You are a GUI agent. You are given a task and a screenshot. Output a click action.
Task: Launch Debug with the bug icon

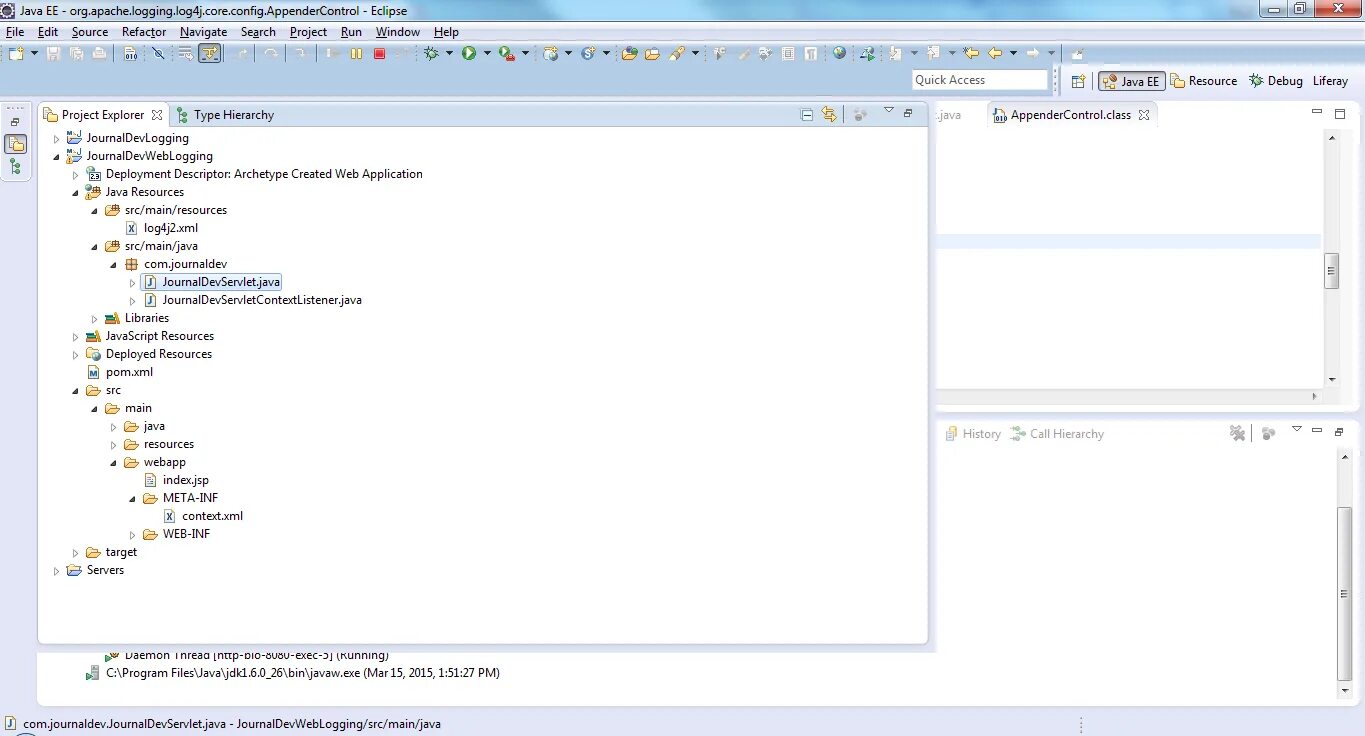pos(430,53)
